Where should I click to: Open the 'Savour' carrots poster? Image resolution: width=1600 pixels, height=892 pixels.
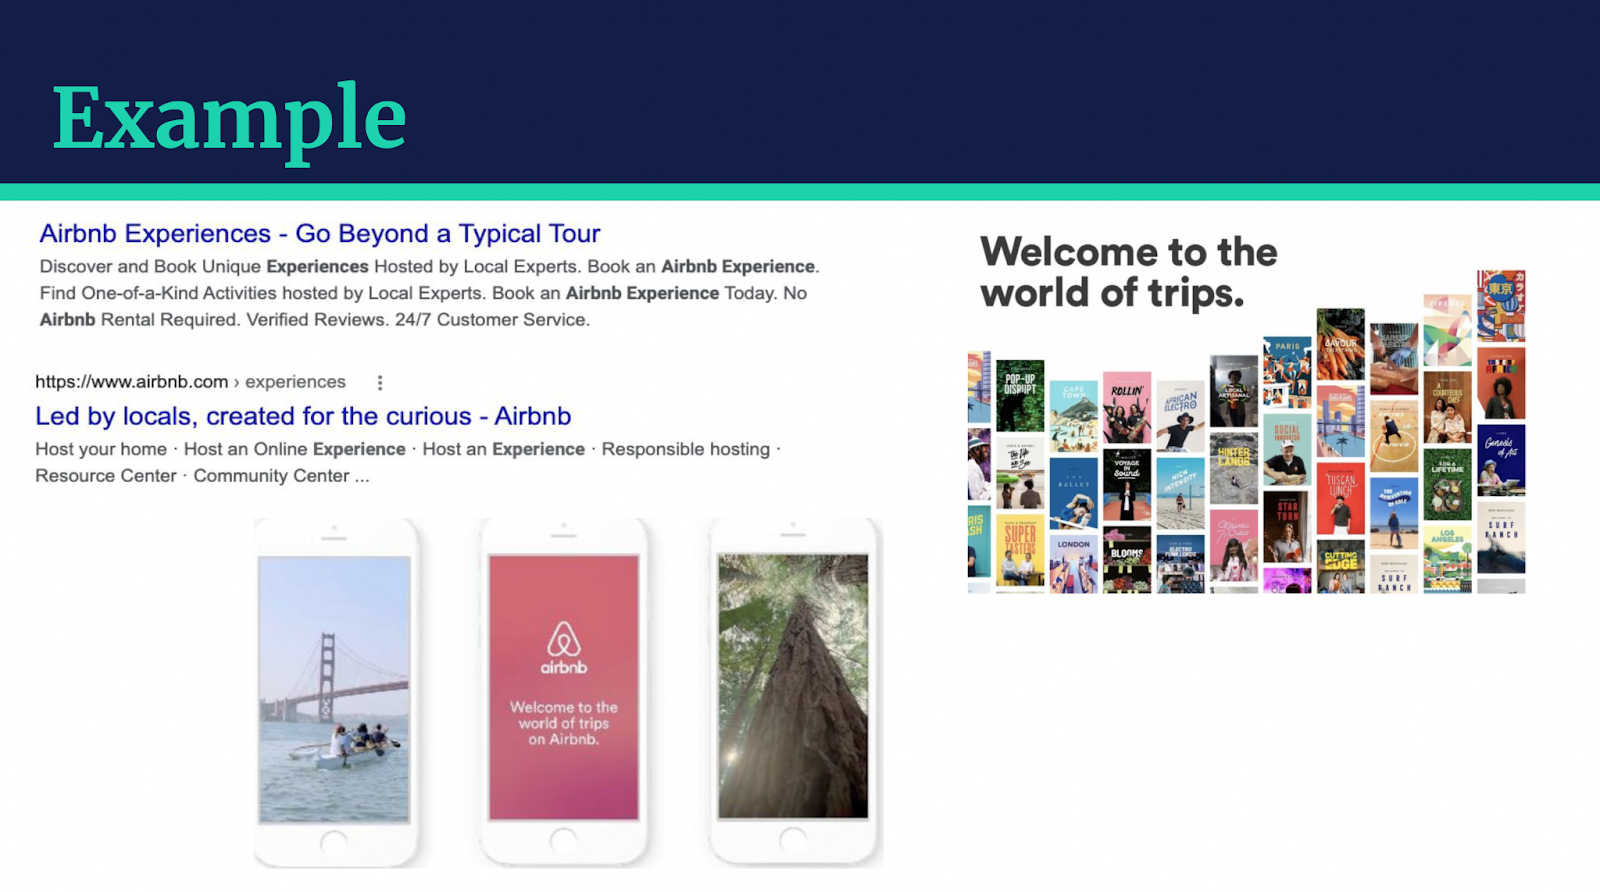(1341, 344)
